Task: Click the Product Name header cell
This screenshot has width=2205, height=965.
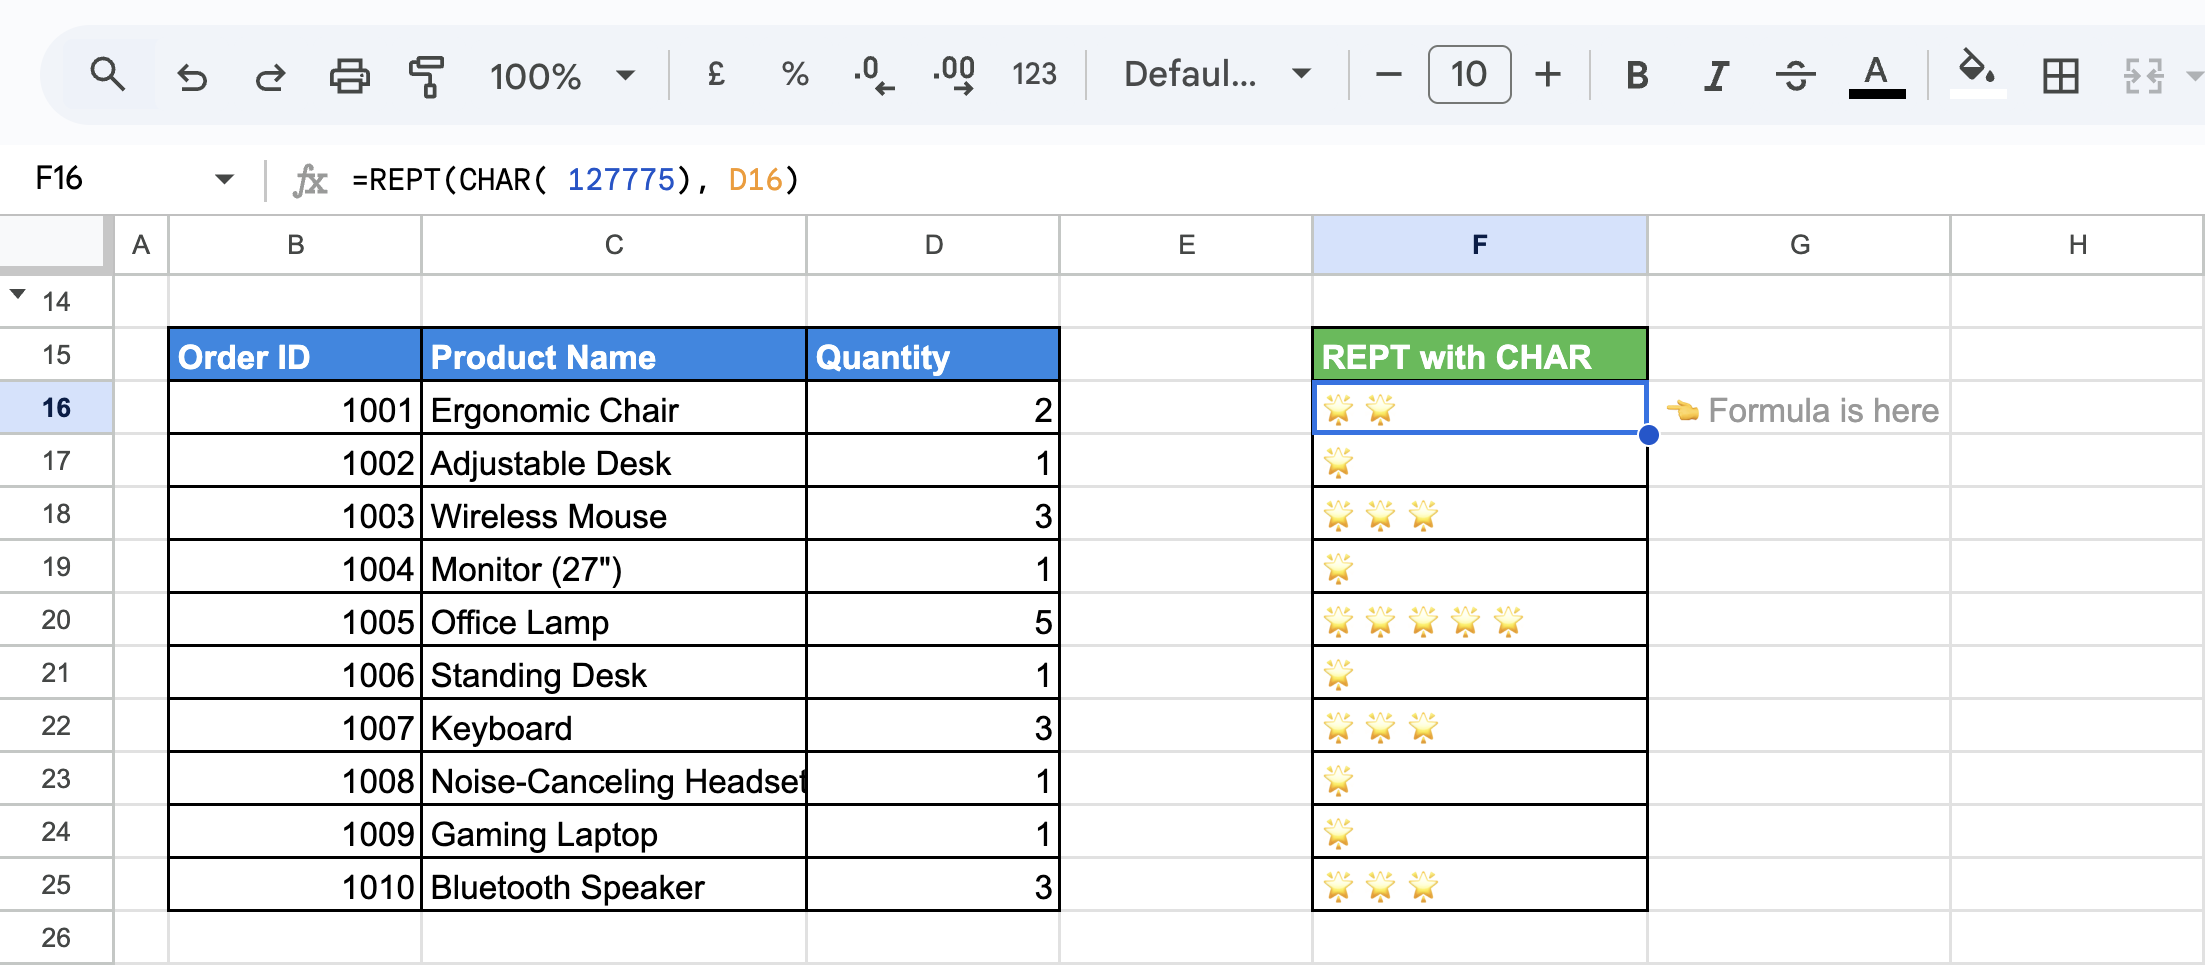Action: 614,355
